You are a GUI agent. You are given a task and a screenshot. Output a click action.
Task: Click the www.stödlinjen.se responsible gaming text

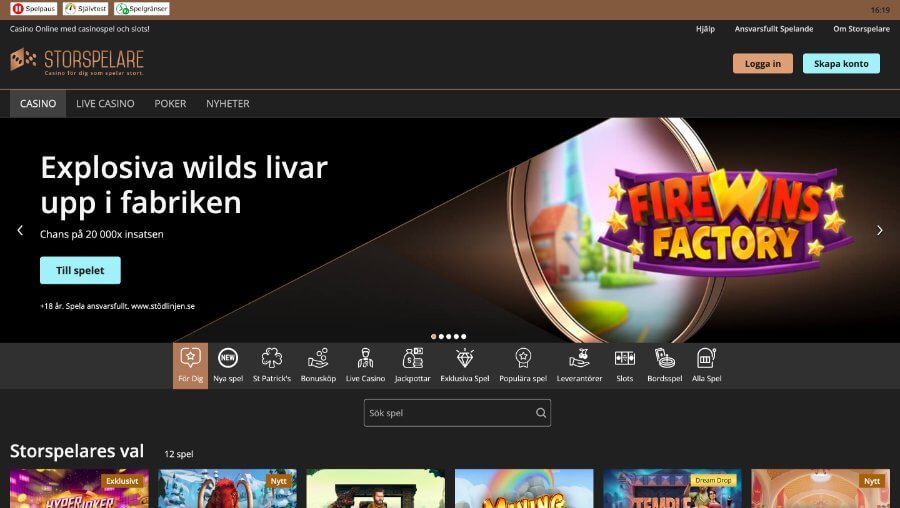tap(163, 307)
